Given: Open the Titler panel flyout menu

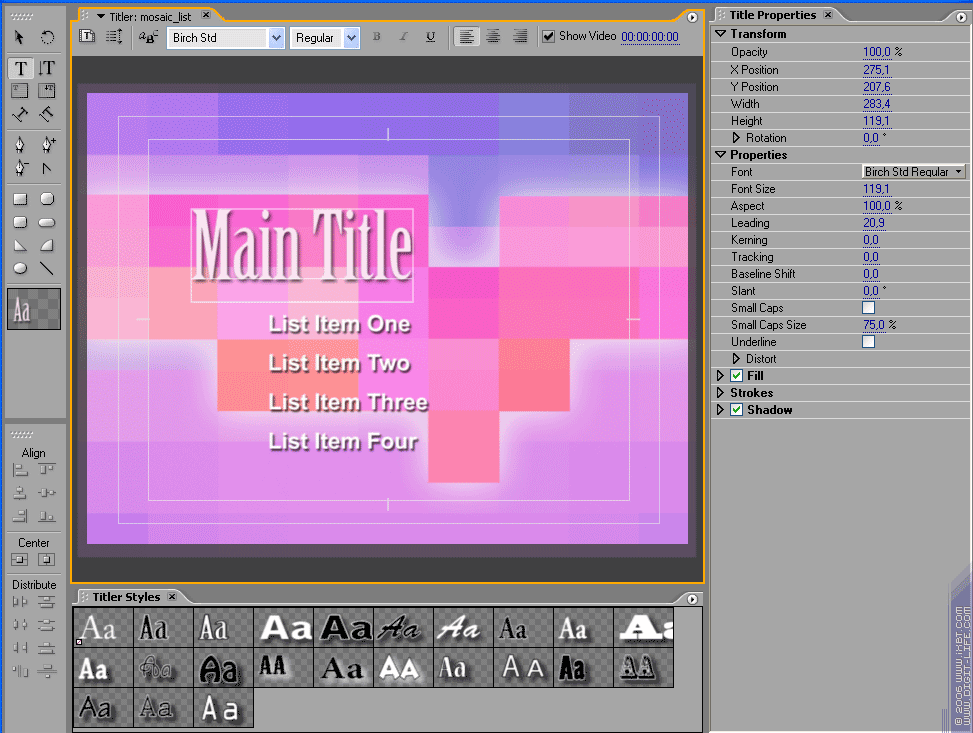Looking at the screenshot, I should [x=693, y=17].
